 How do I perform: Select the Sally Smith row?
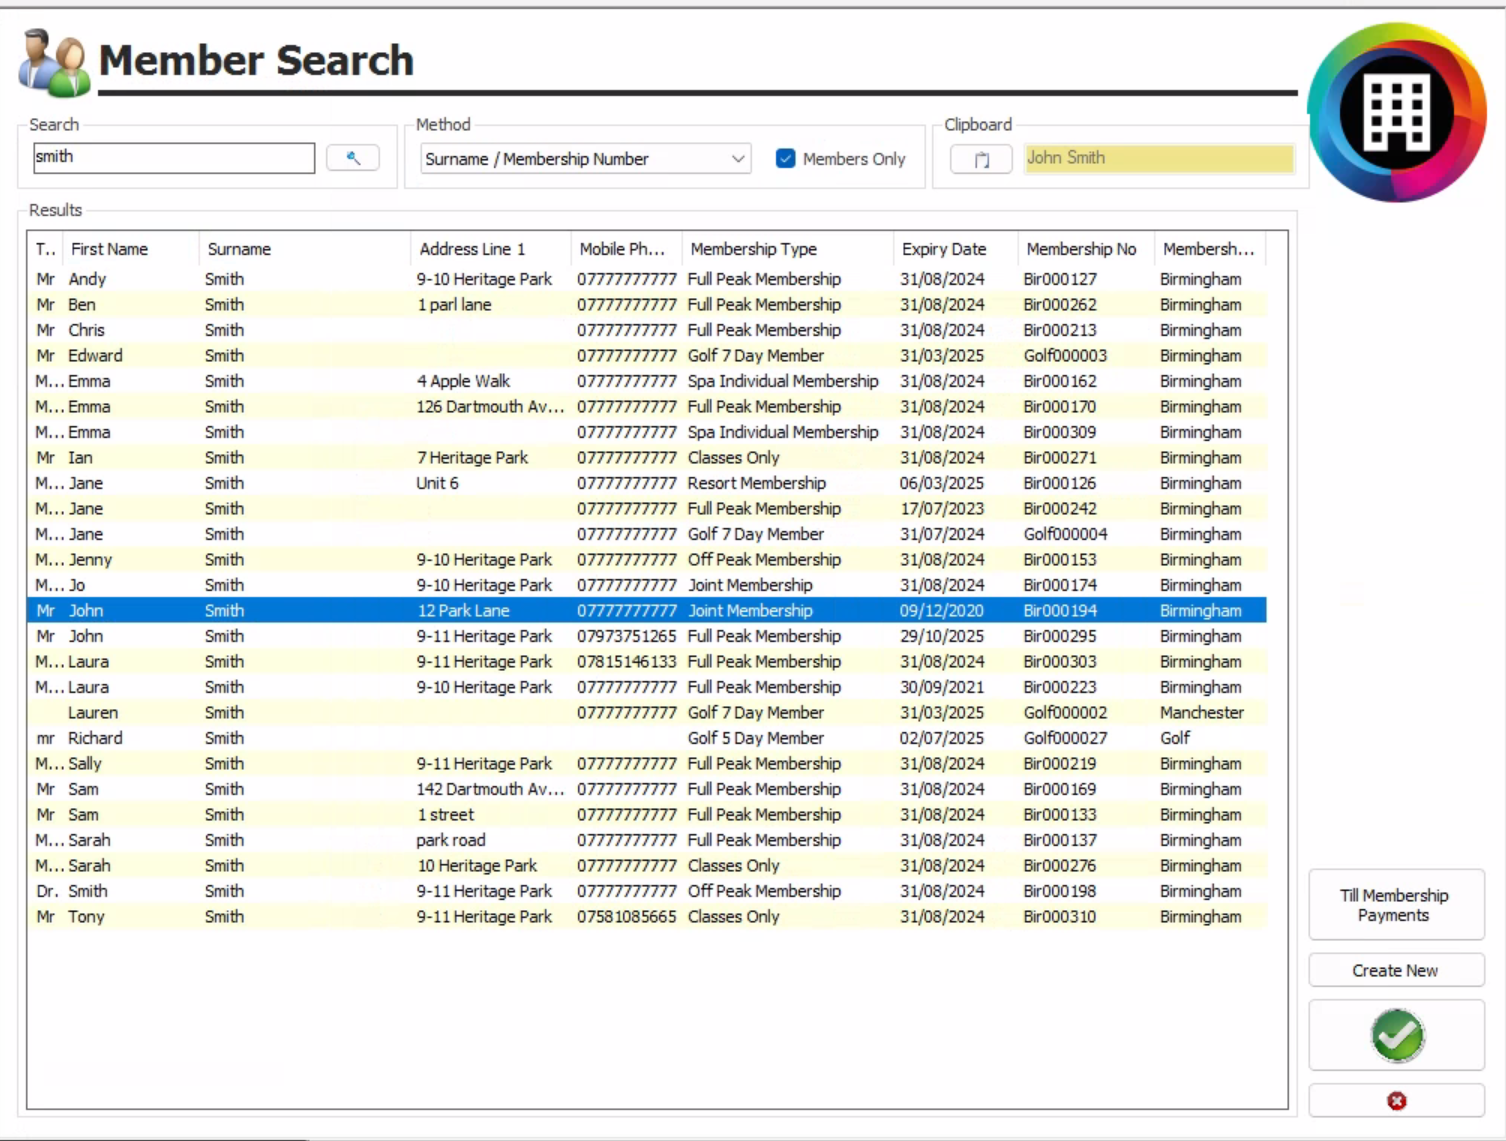(647, 764)
